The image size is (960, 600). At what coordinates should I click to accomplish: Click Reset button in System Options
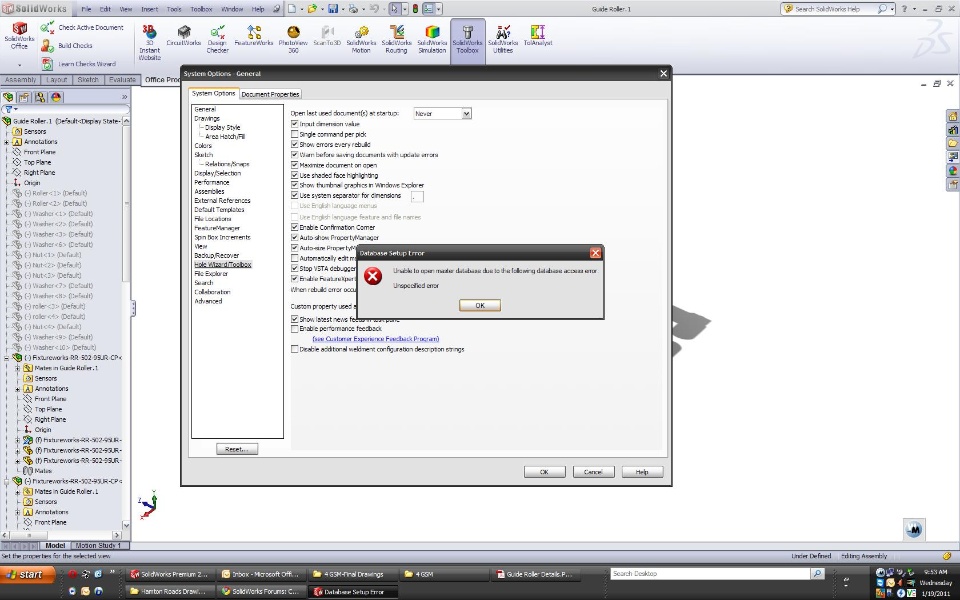click(x=237, y=449)
